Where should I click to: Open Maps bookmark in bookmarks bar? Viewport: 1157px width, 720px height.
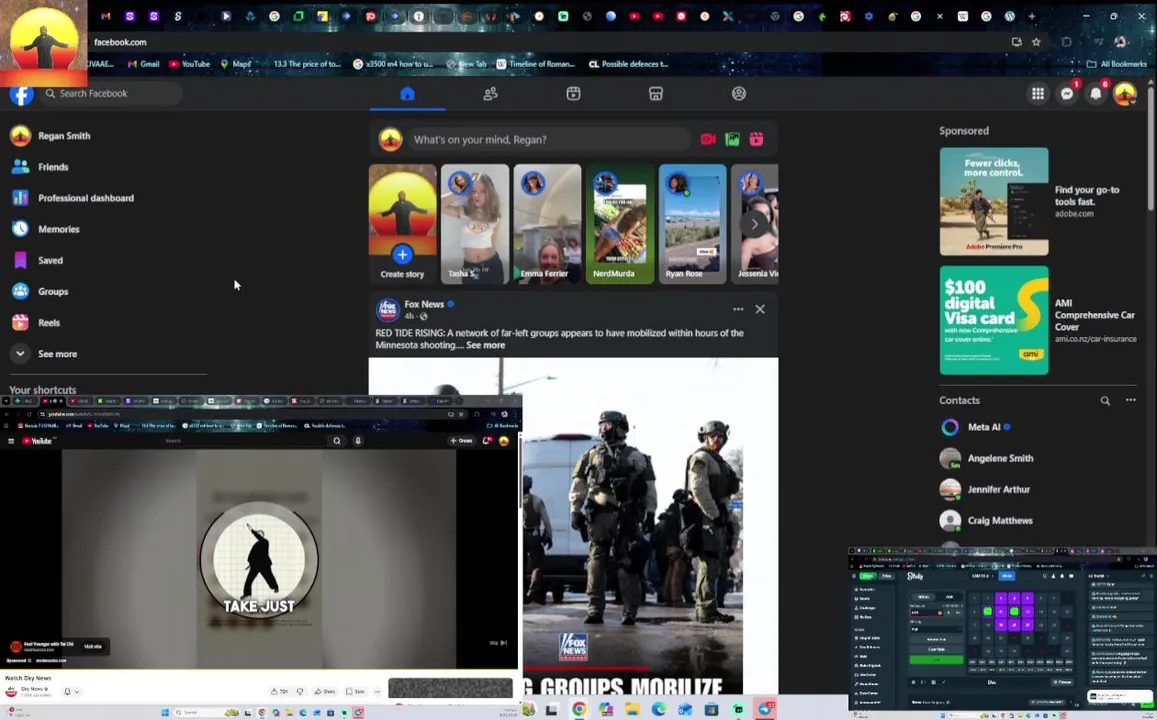click(x=235, y=64)
